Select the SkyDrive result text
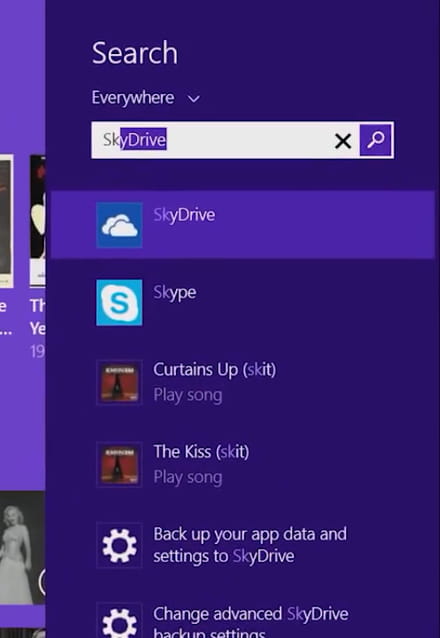The width and height of the screenshot is (440, 638). [184, 215]
